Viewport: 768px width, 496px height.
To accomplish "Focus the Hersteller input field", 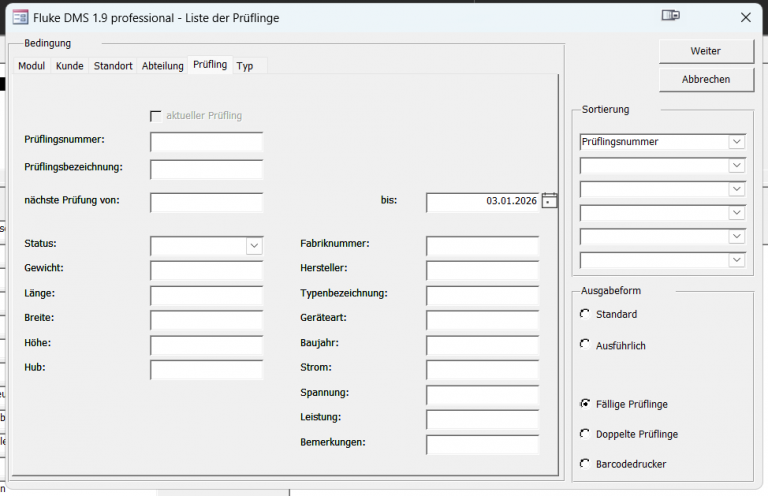I will [x=482, y=270].
